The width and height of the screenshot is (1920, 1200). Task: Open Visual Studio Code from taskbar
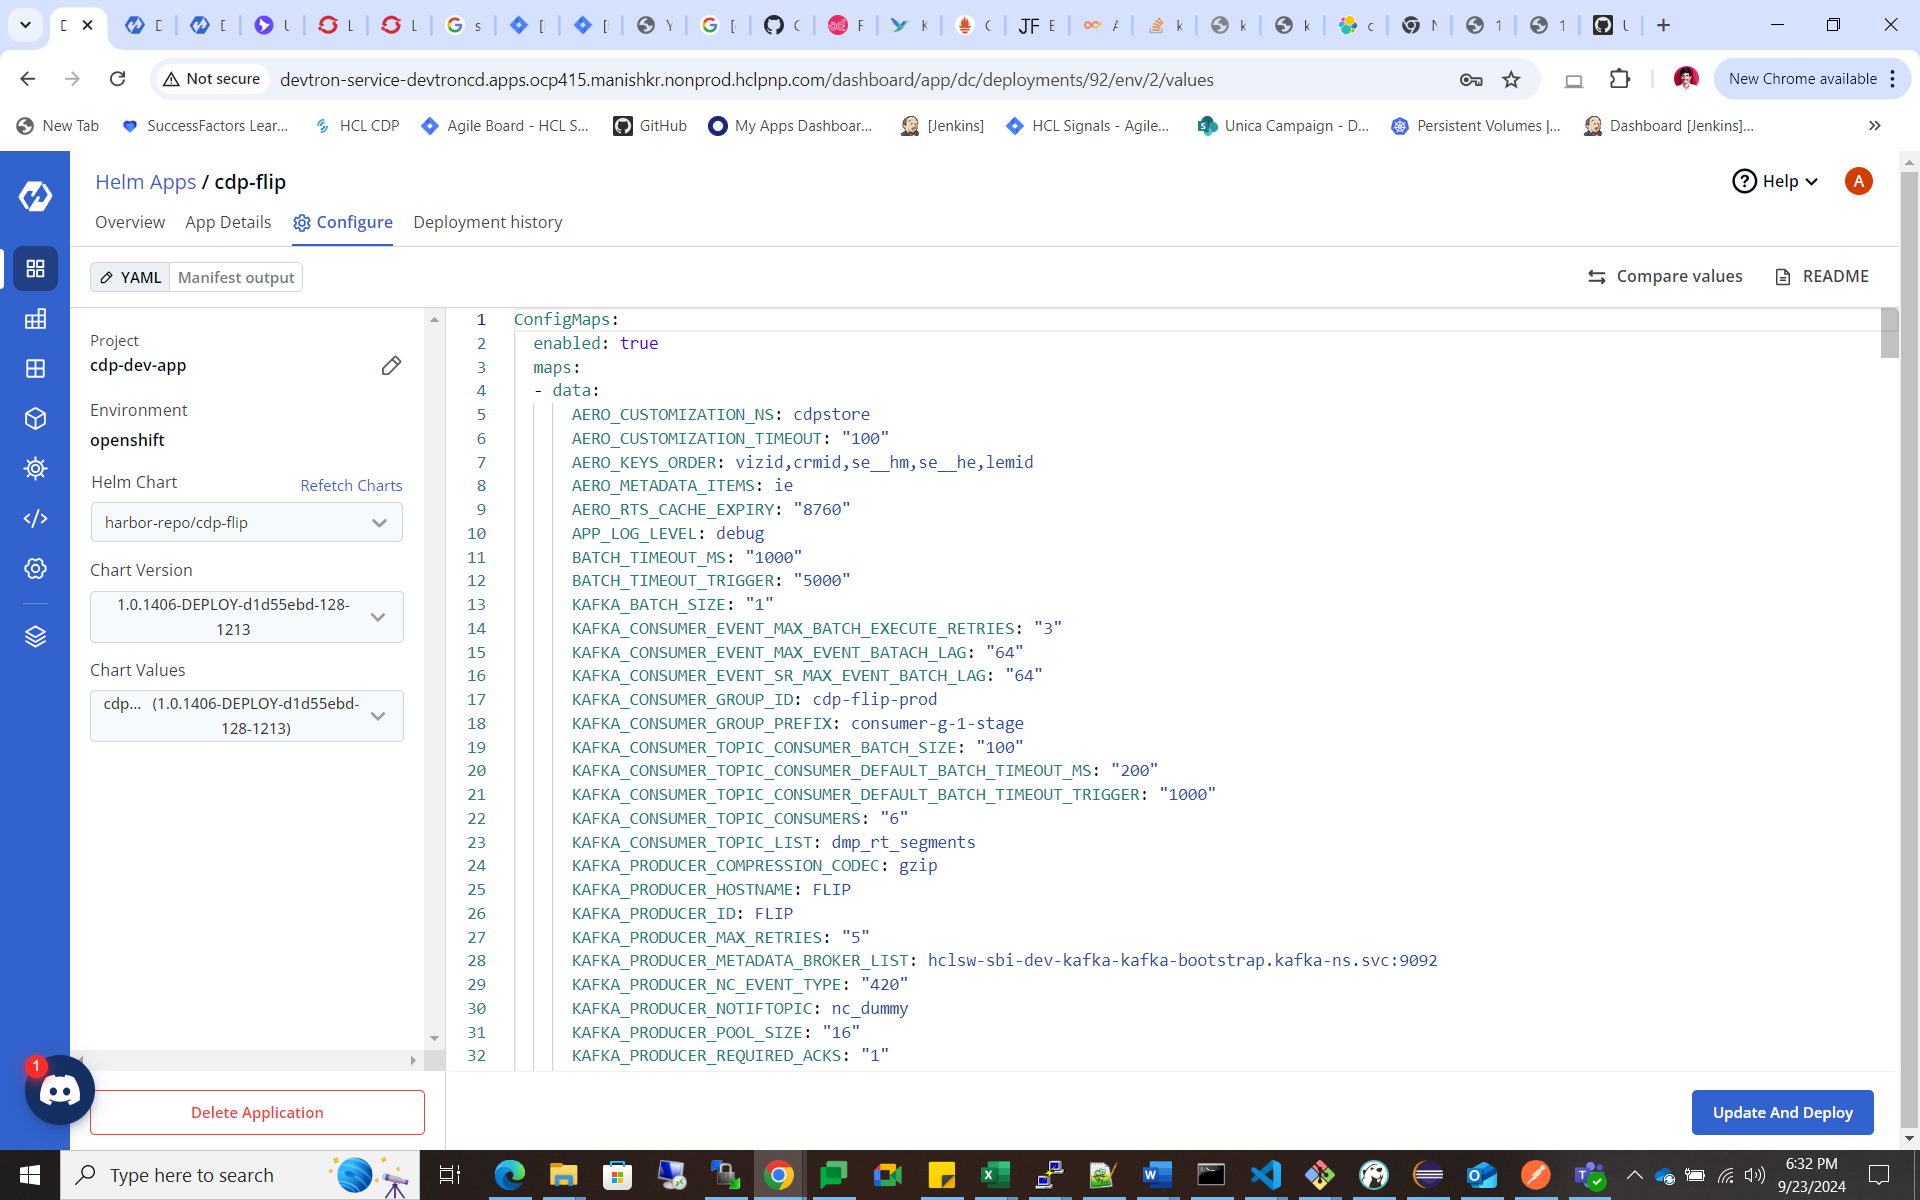click(x=1265, y=1175)
